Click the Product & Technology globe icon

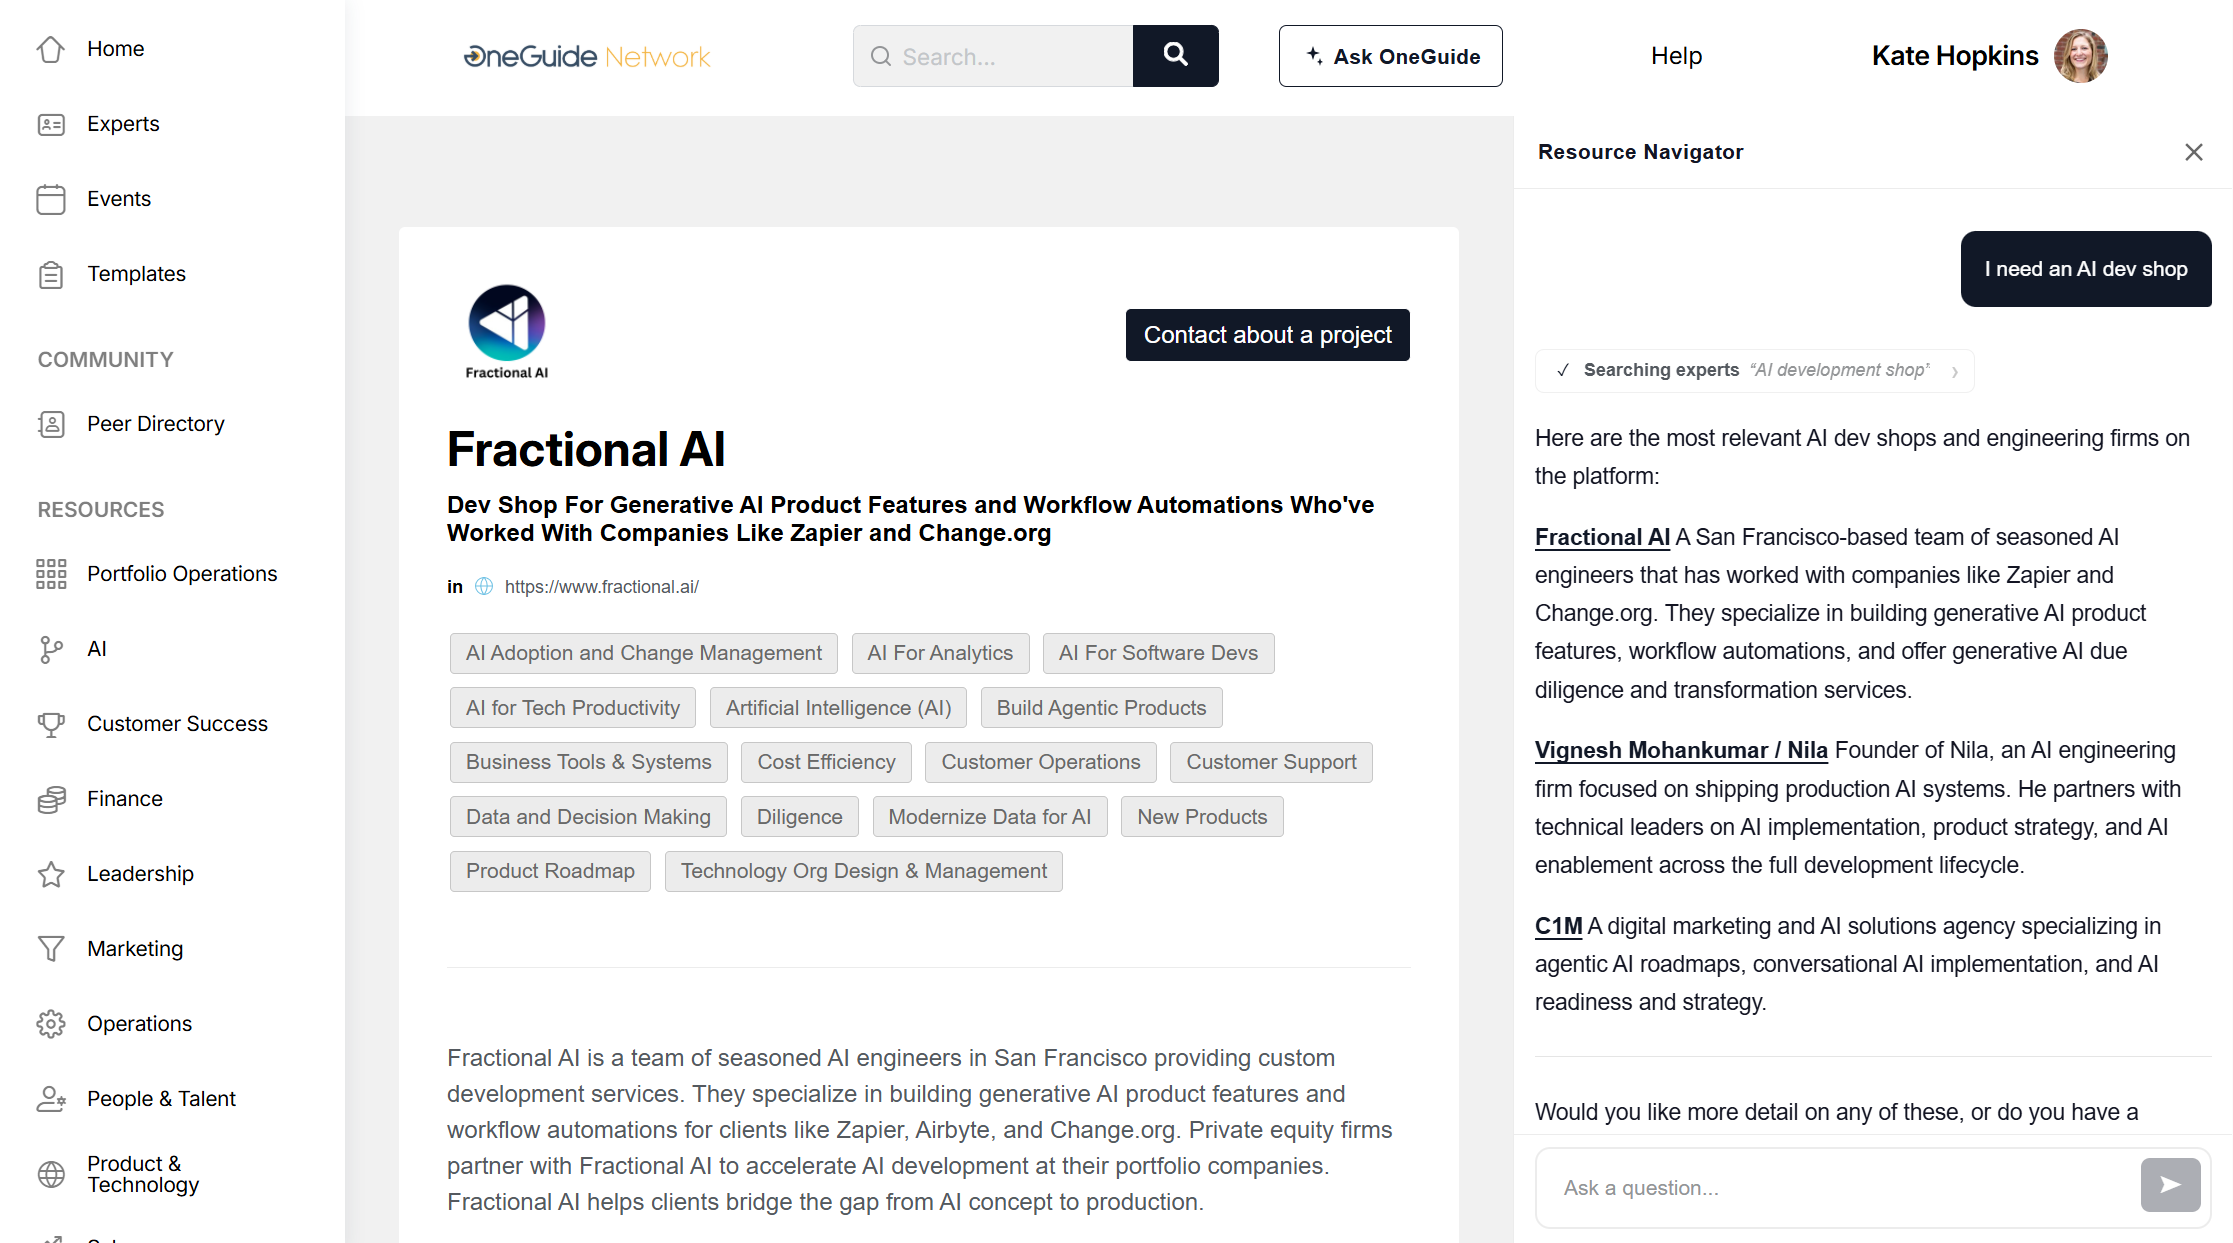point(51,1174)
